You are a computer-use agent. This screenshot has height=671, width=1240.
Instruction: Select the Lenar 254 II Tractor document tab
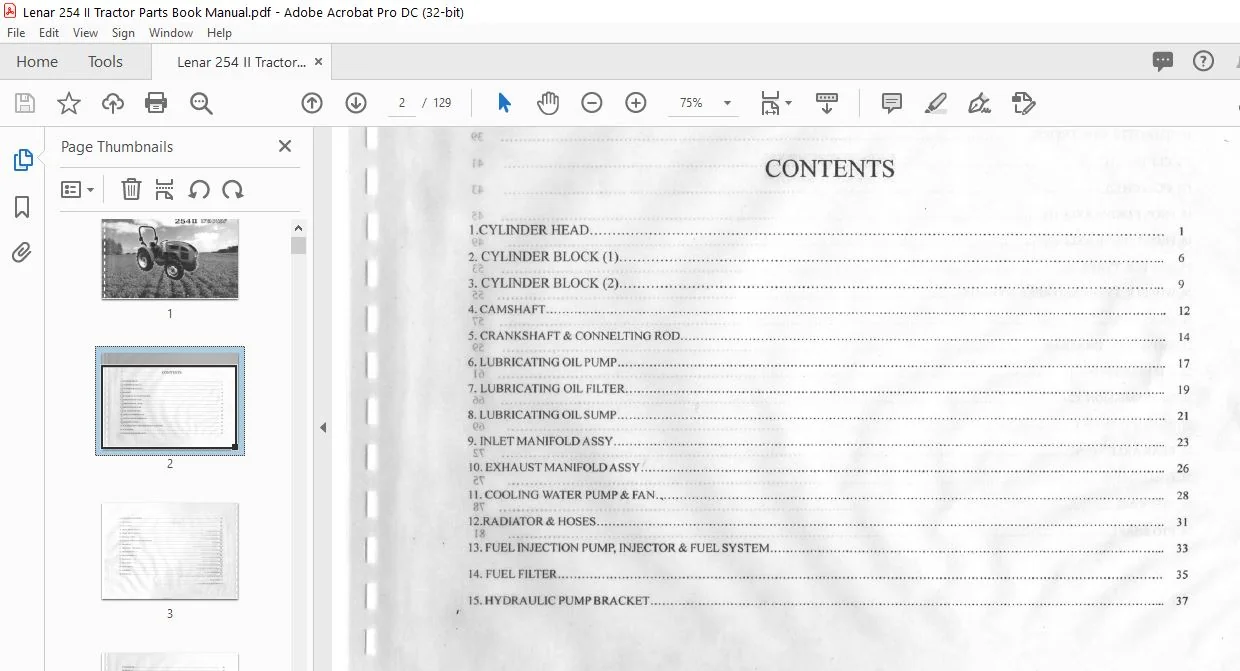point(241,62)
